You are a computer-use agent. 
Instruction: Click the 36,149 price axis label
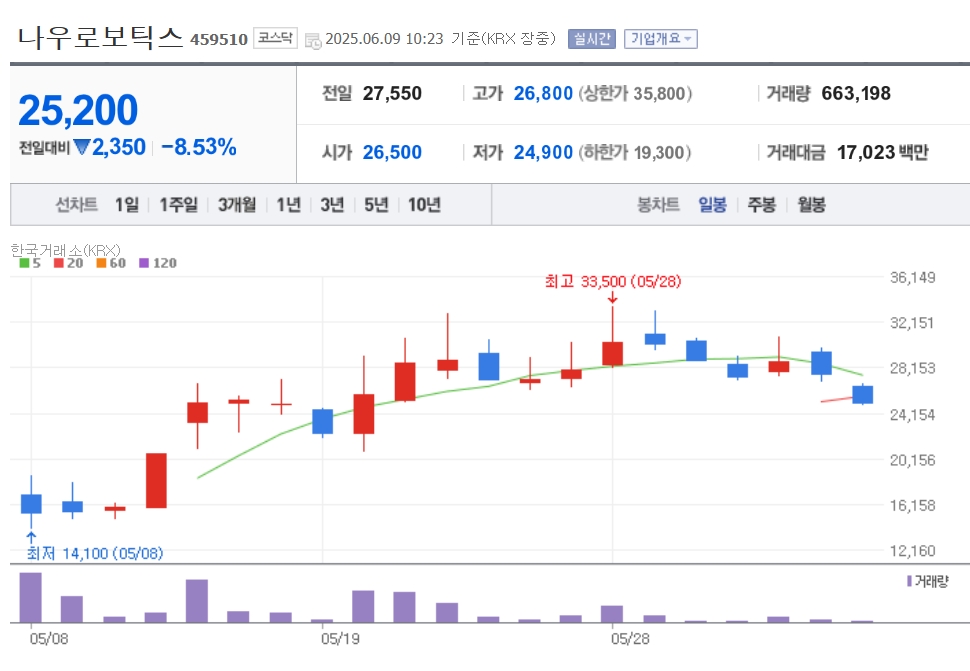tap(912, 278)
